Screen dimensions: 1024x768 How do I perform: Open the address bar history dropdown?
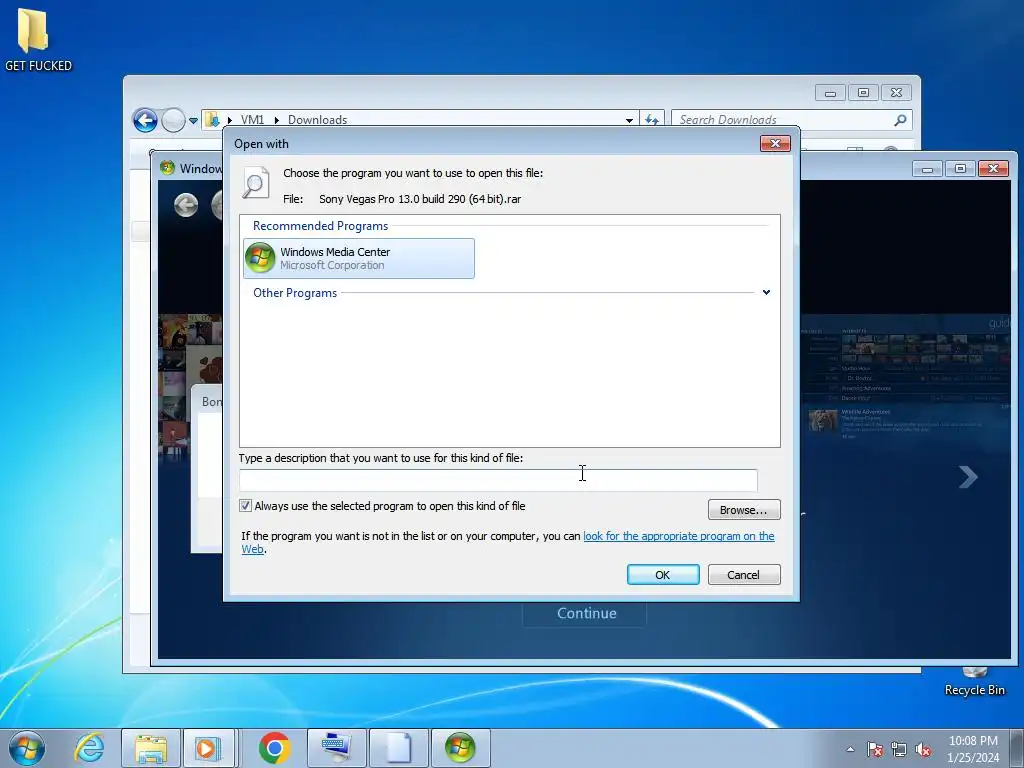click(629, 120)
